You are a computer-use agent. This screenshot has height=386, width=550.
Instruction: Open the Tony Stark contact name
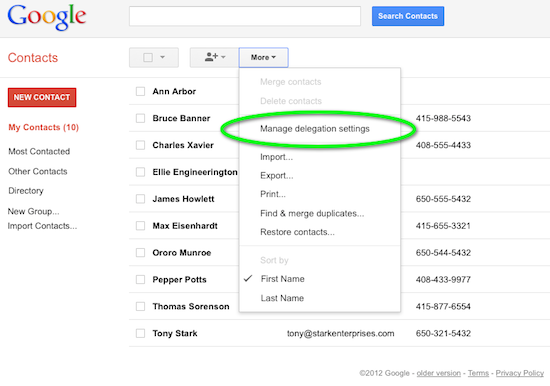[175, 333]
